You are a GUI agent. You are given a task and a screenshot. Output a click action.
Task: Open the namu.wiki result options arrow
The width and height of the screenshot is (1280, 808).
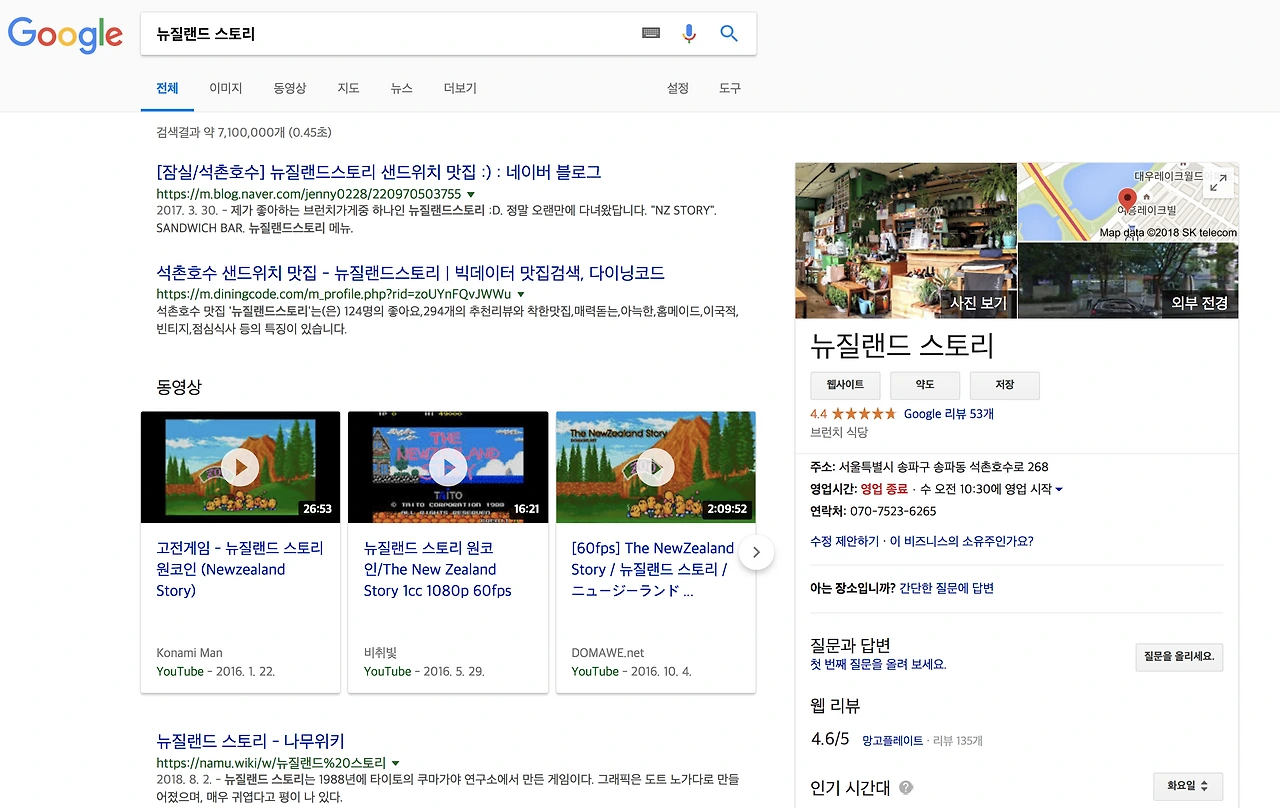396,763
